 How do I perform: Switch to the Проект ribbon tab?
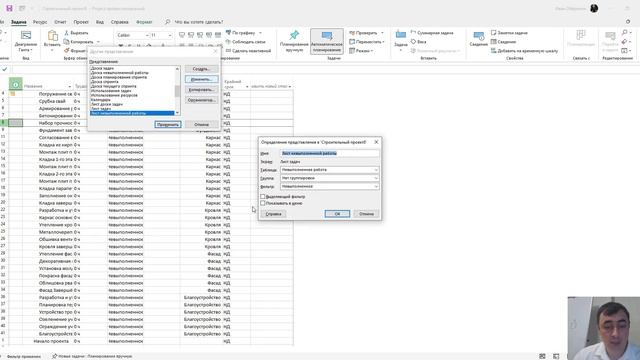[x=81, y=22]
